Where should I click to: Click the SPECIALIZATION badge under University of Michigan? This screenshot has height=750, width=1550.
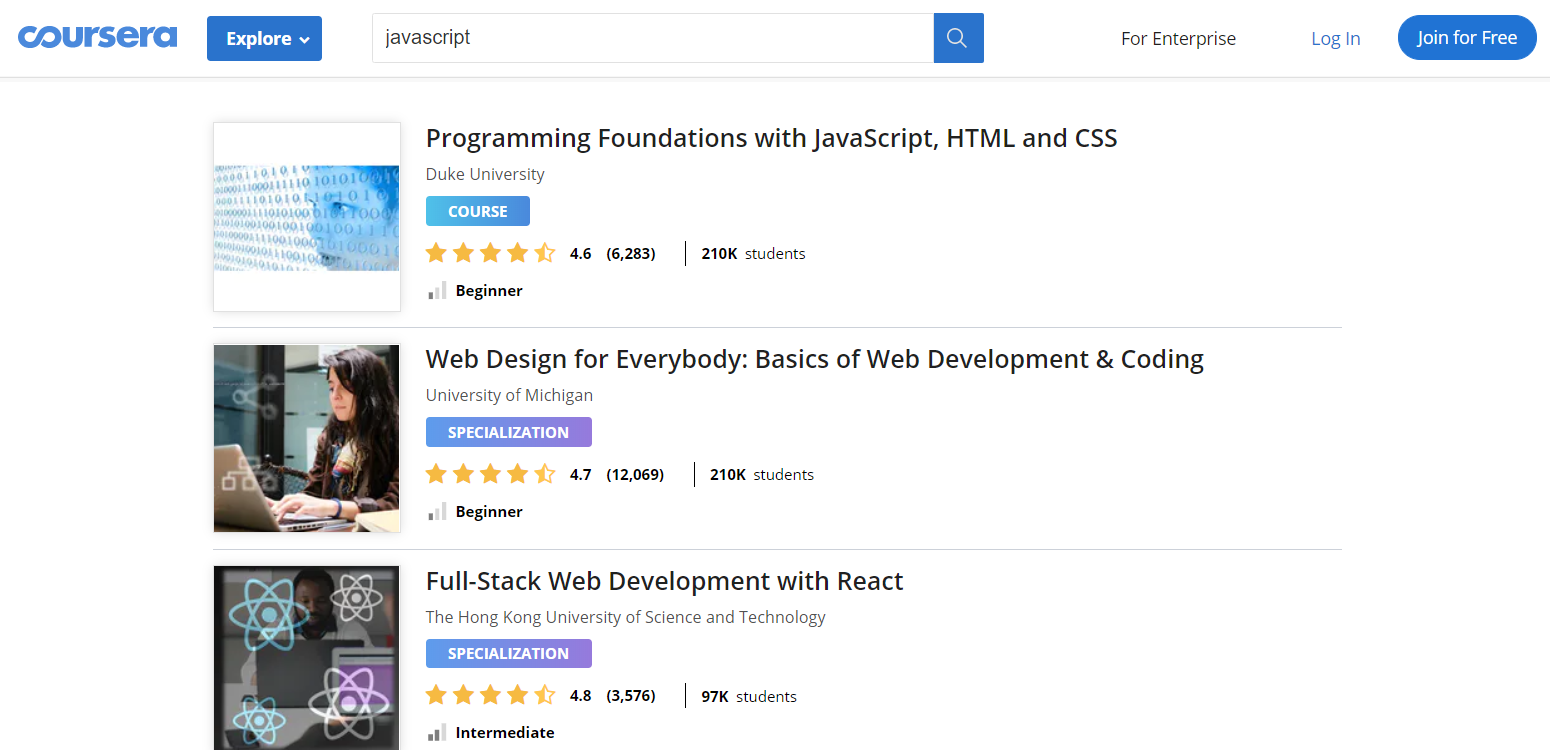509,432
